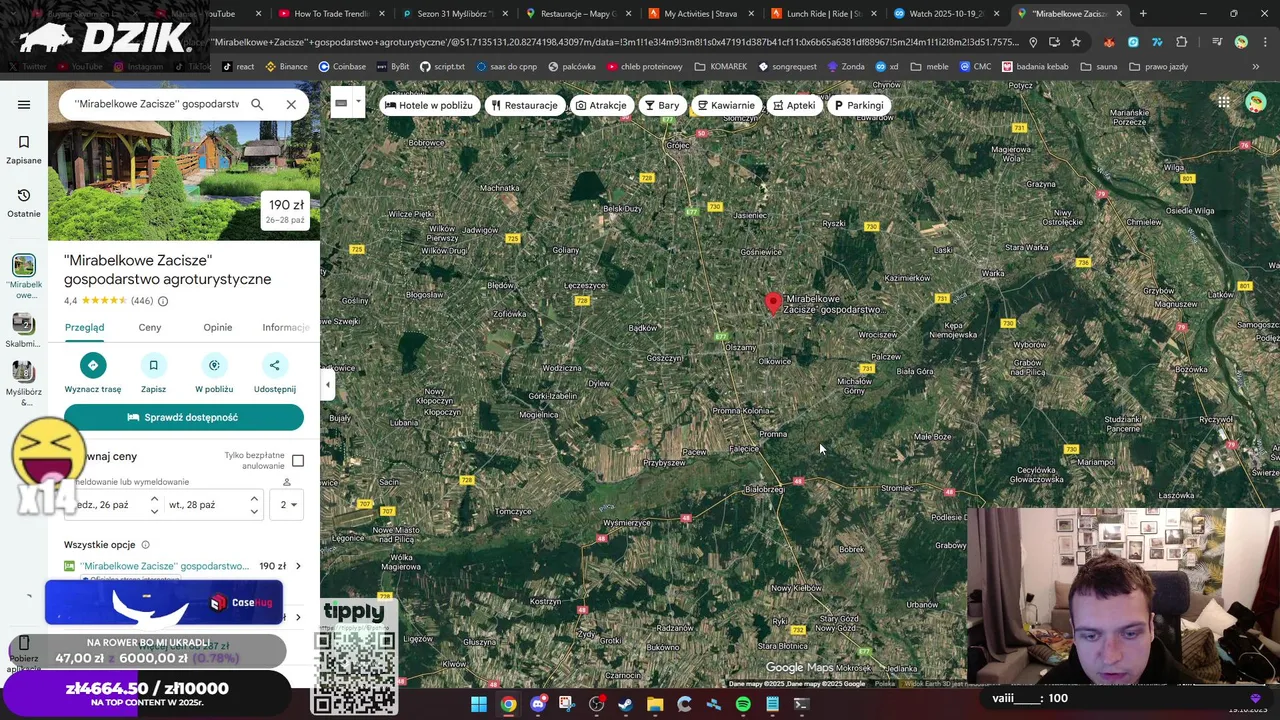
Task: Filter map by Bary
Action: click(x=662, y=105)
